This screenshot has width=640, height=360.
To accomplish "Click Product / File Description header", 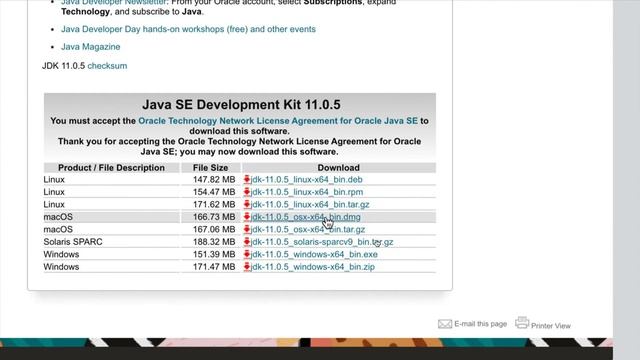I will pyautogui.click(x=111, y=168).
